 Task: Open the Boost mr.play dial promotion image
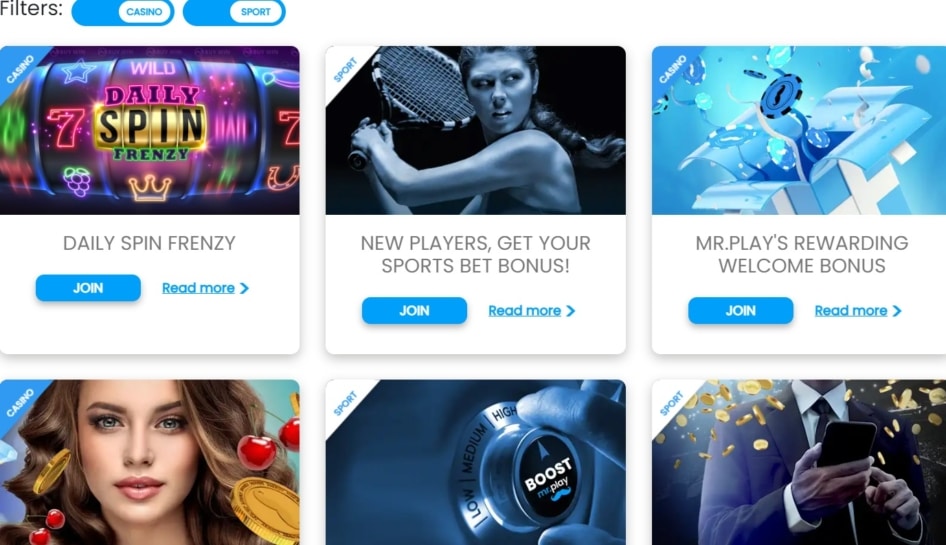click(475, 462)
